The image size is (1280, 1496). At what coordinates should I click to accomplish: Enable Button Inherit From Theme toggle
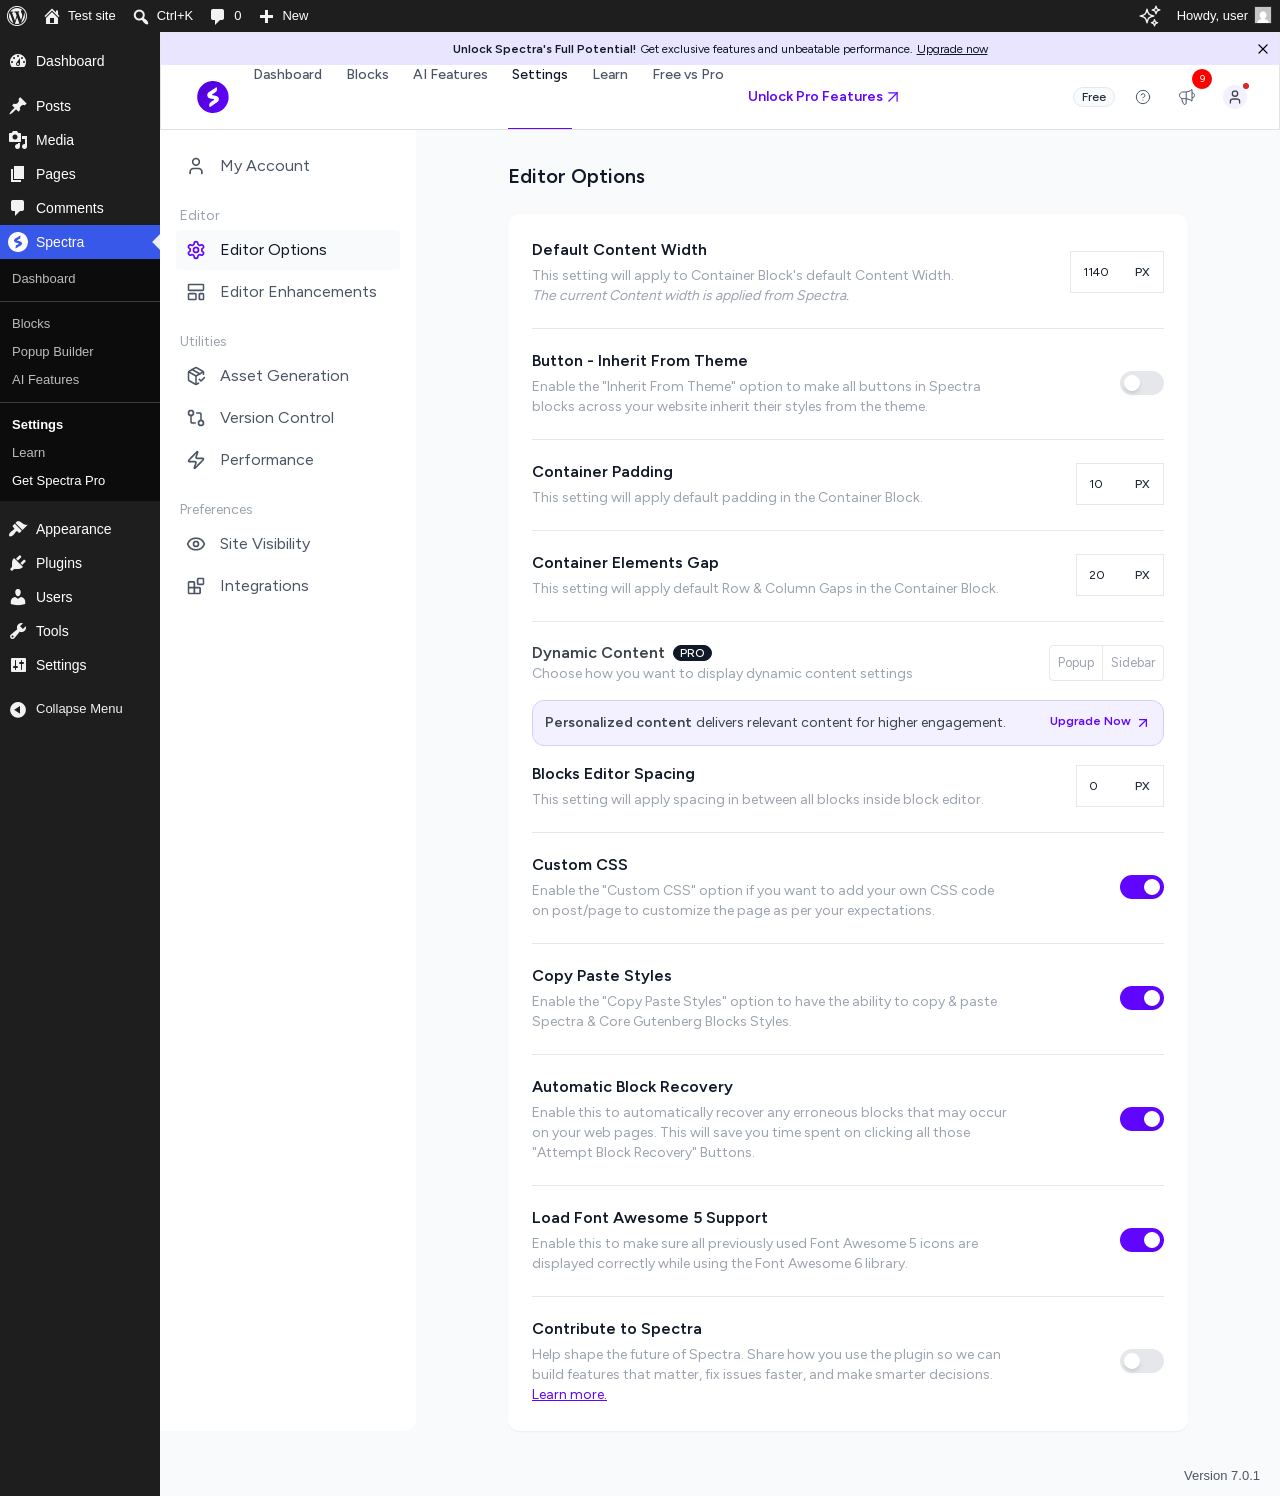1142,383
